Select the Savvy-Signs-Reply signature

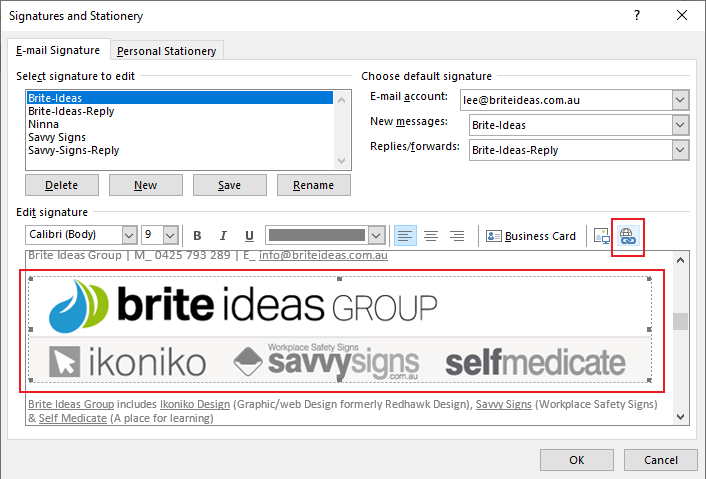click(x=180, y=150)
